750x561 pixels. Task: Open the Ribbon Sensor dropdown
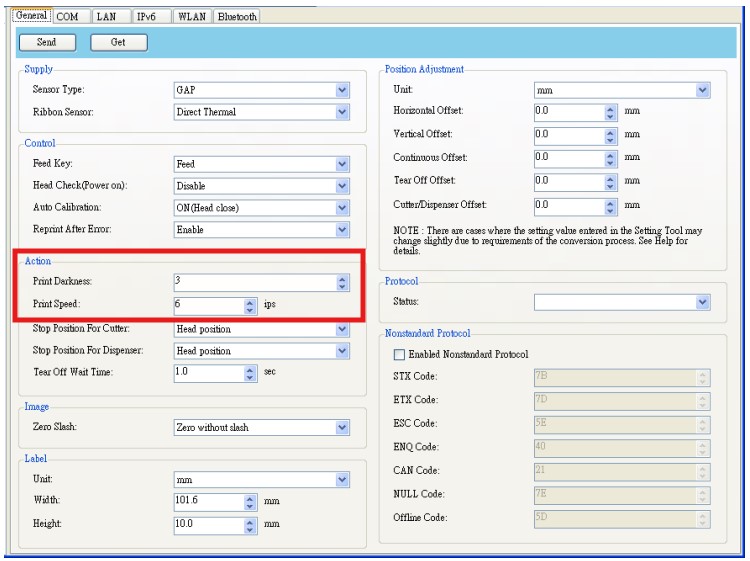pyautogui.click(x=343, y=112)
